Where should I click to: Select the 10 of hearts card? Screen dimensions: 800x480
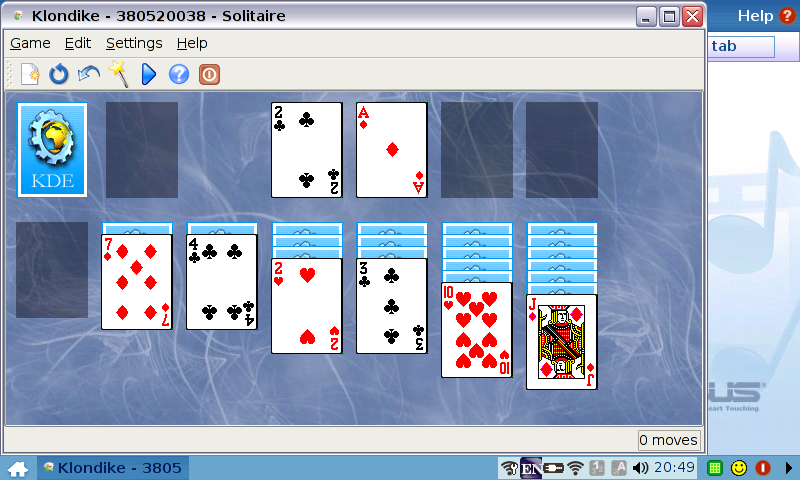(x=477, y=330)
